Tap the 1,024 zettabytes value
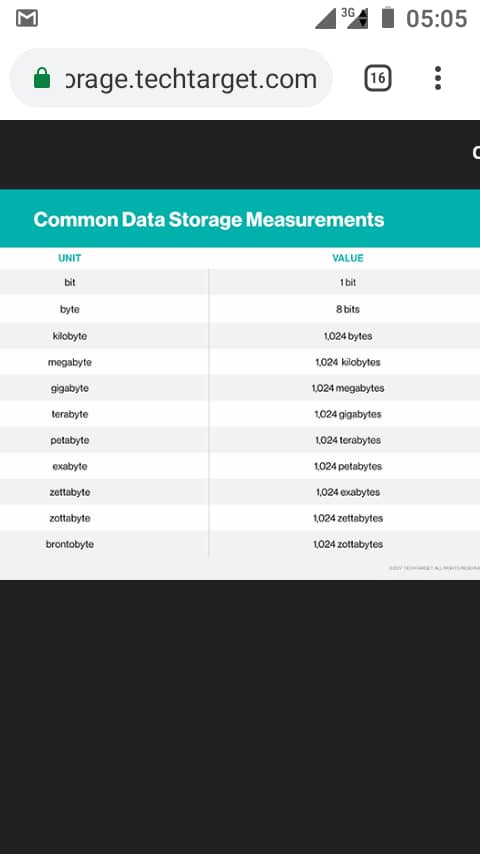This screenshot has height=854, width=480. pos(348,518)
